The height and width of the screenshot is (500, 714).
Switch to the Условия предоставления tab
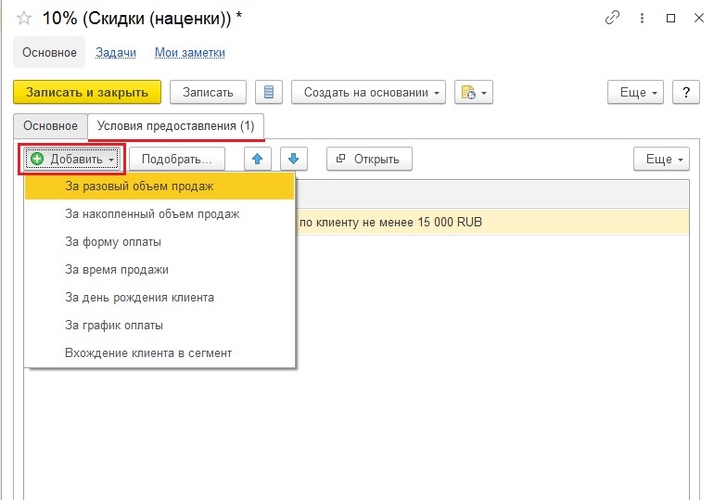pos(175,126)
